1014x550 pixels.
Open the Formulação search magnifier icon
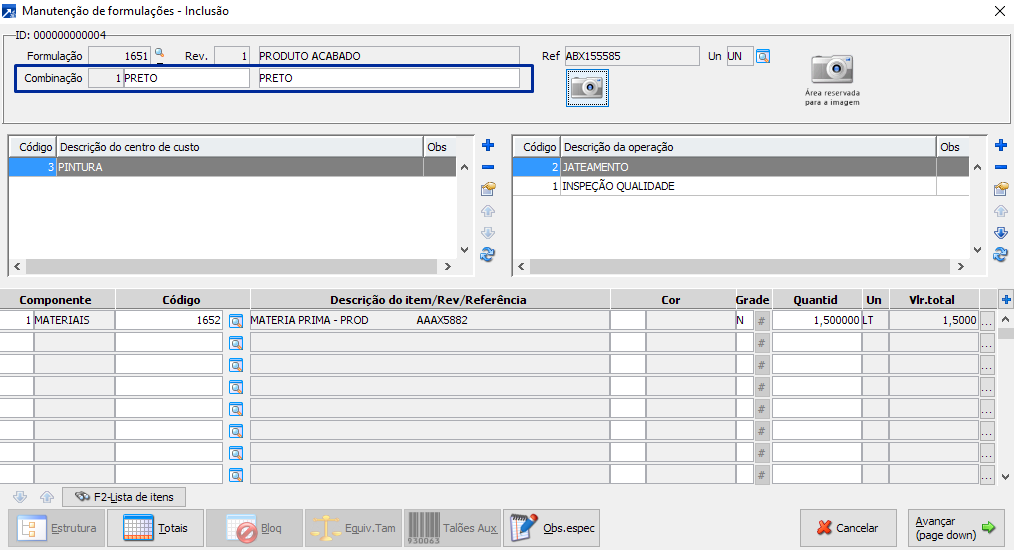tap(159, 55)
